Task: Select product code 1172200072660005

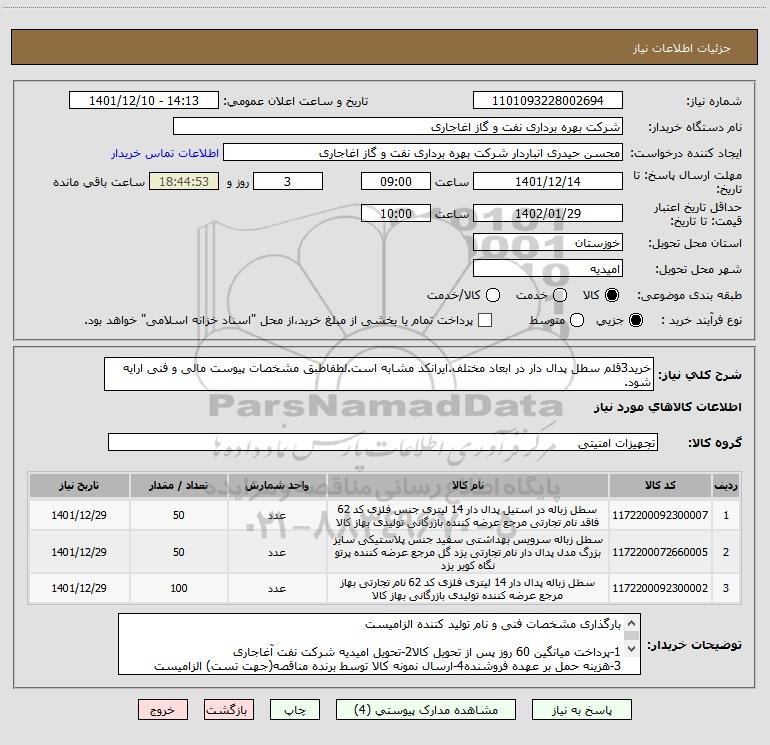Action: pos(660,552)
